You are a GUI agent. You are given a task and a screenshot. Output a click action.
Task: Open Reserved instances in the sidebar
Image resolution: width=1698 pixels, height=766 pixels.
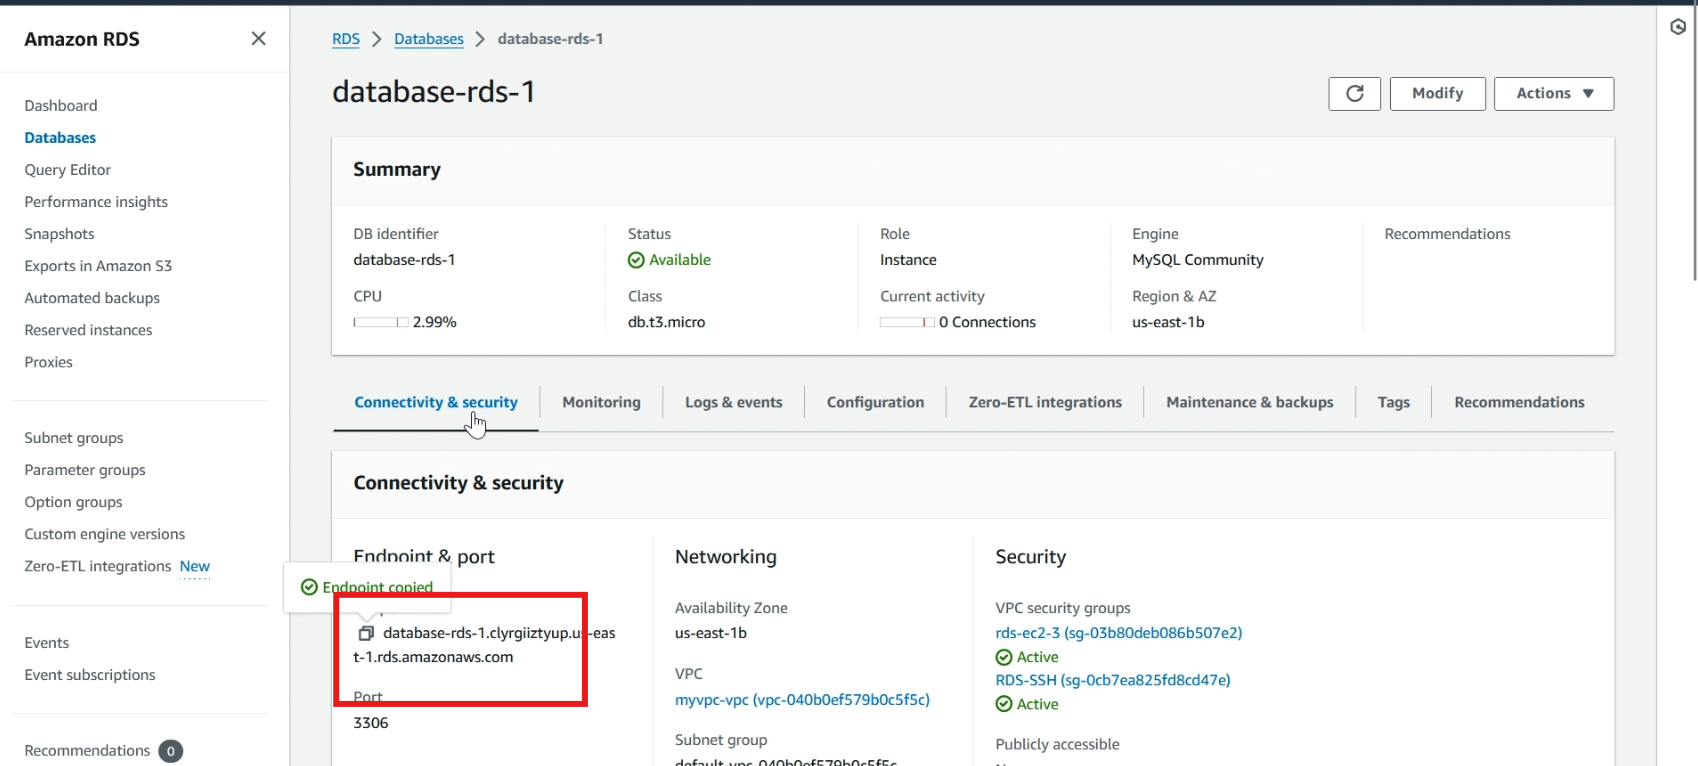pos(88,329)
